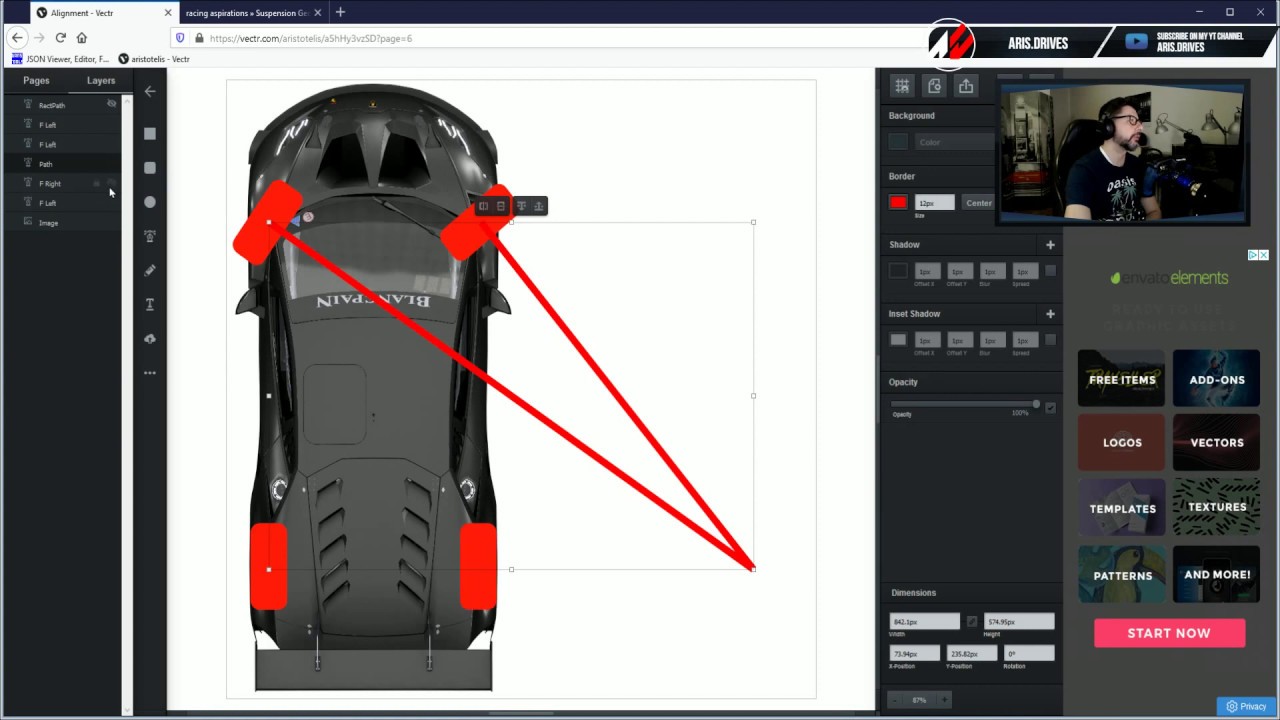
Task: Click the X-Position input field
Action: [x=915, y=653]
